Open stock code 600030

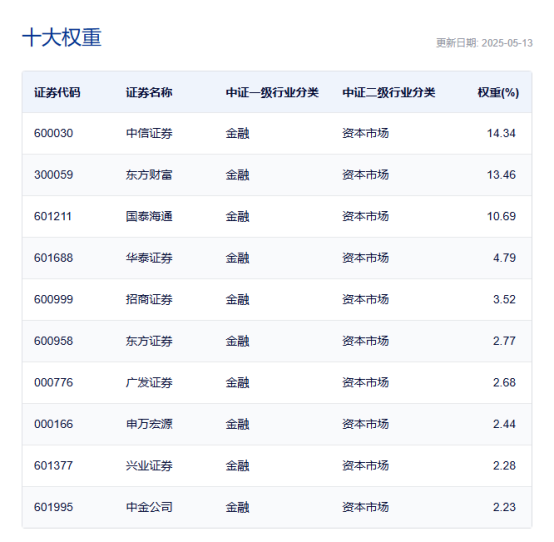coord(53,133)
